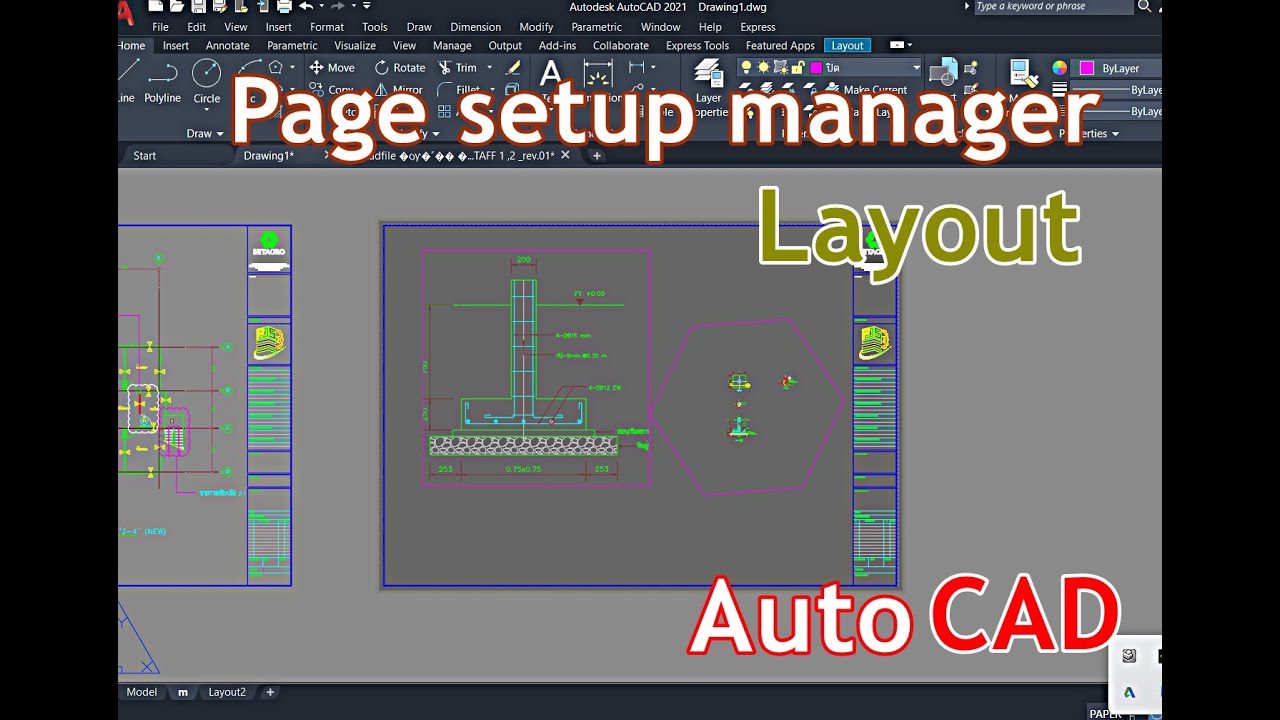The image size is (1280, 720).
Task: Click the Redo arrow icon
Action: (x=338, y=7)
